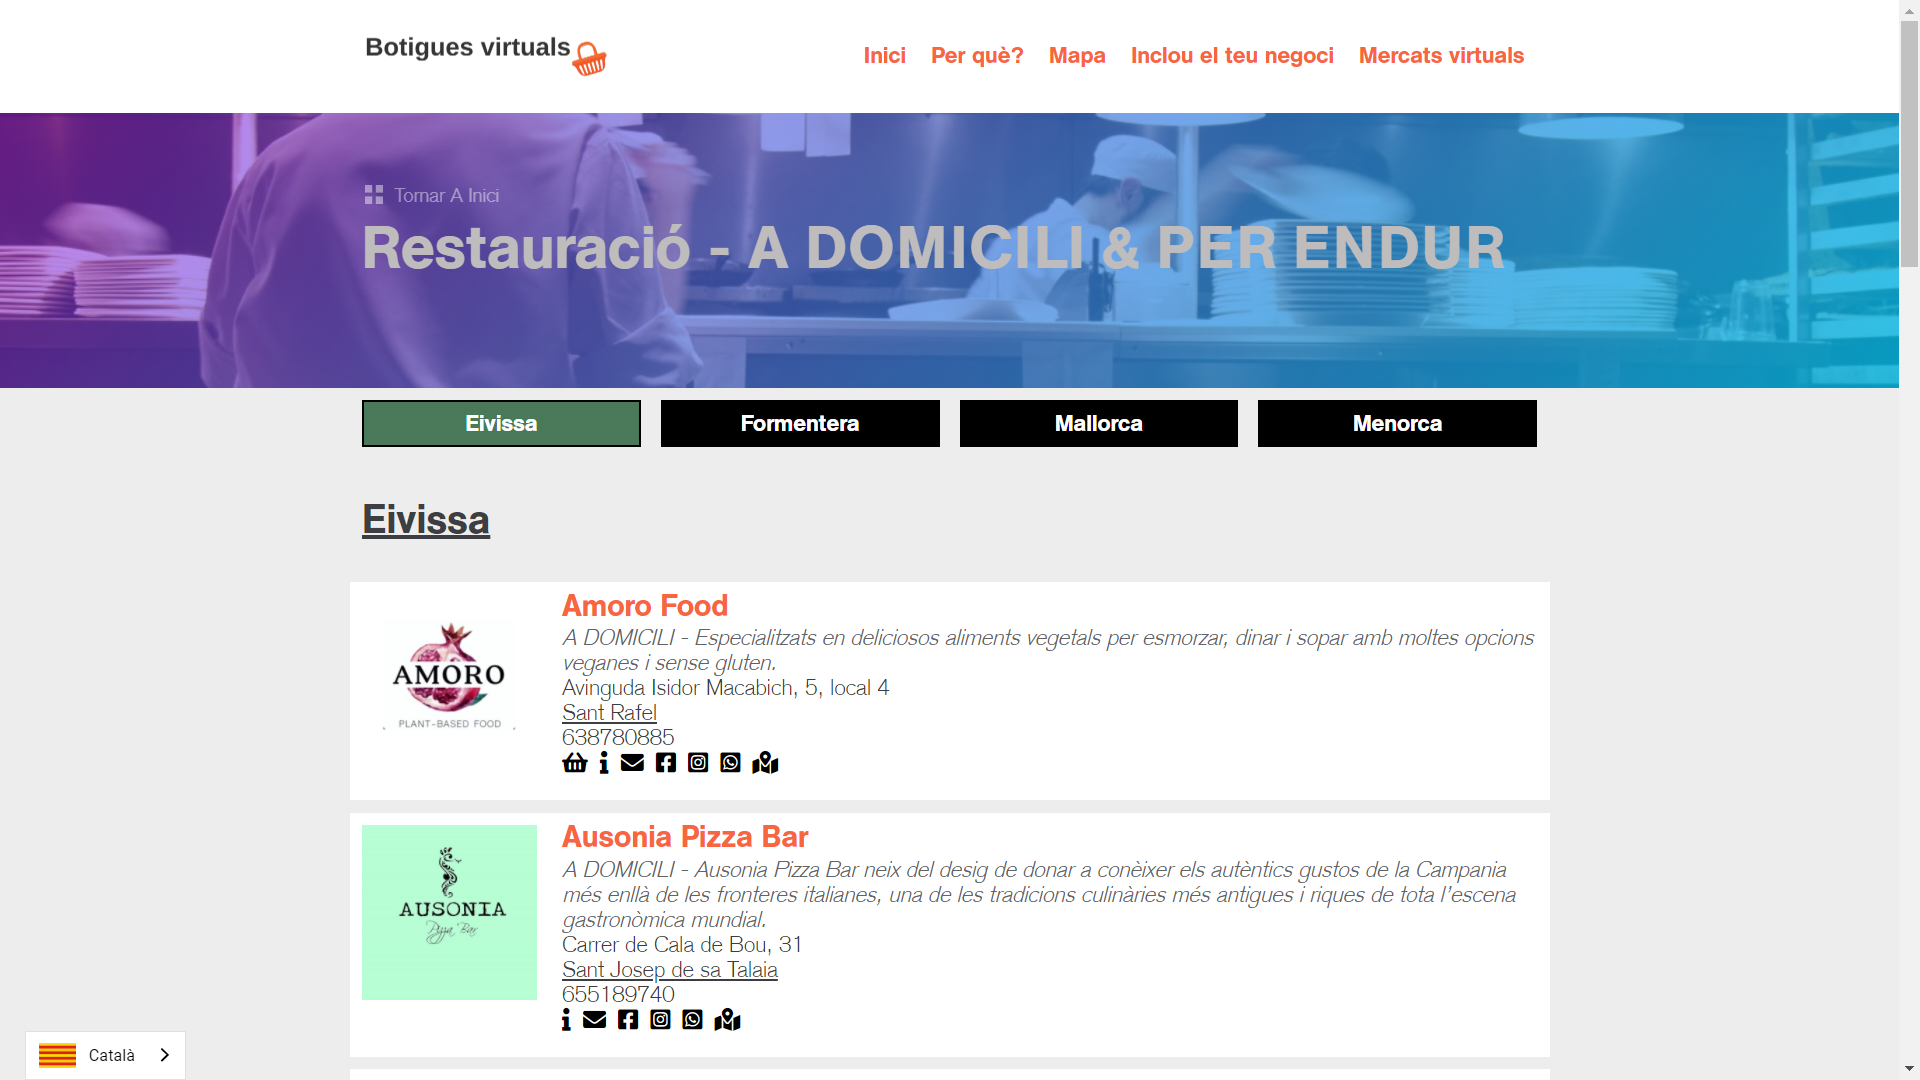Click the scrollbar down arrow
The width and height of the screenshot is (1920, 1080).
tap(1909, 1070)
